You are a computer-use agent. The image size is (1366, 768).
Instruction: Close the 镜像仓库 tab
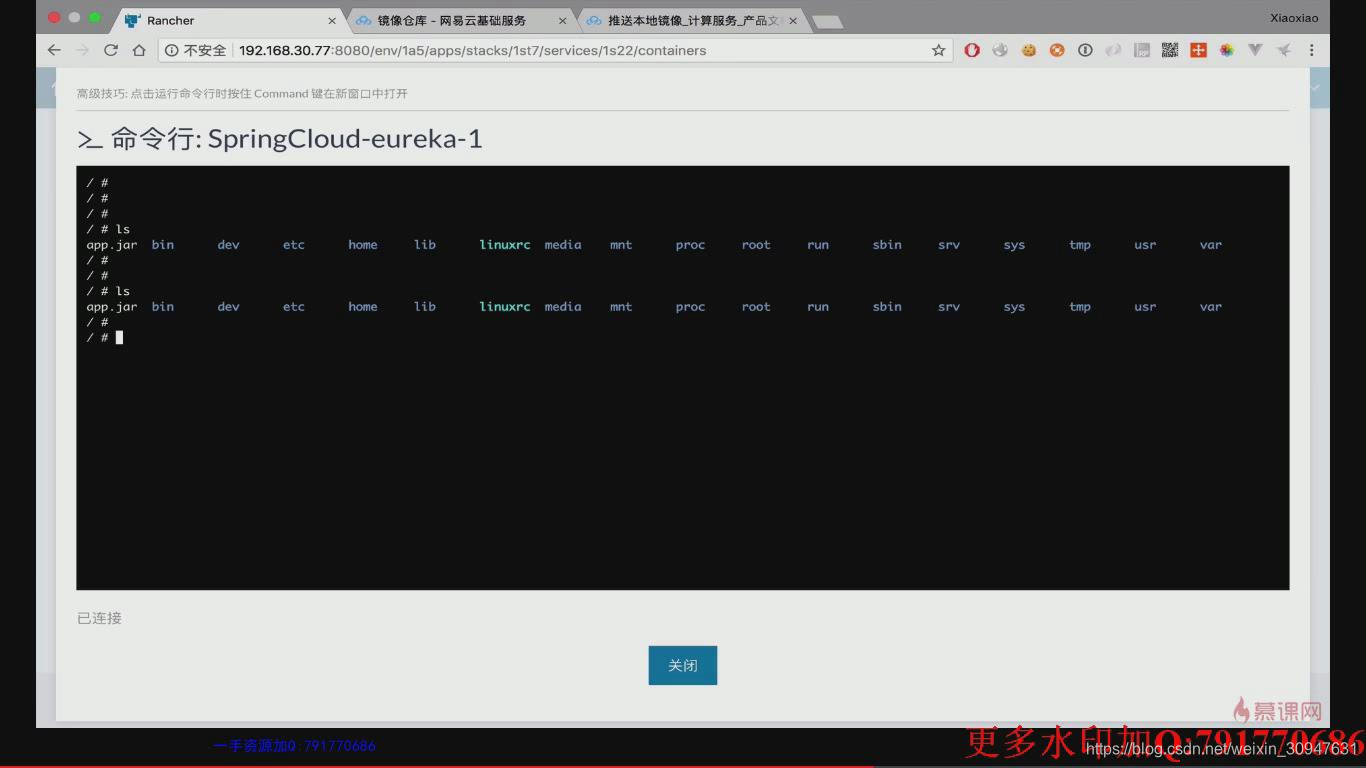(x=562, y=20)
